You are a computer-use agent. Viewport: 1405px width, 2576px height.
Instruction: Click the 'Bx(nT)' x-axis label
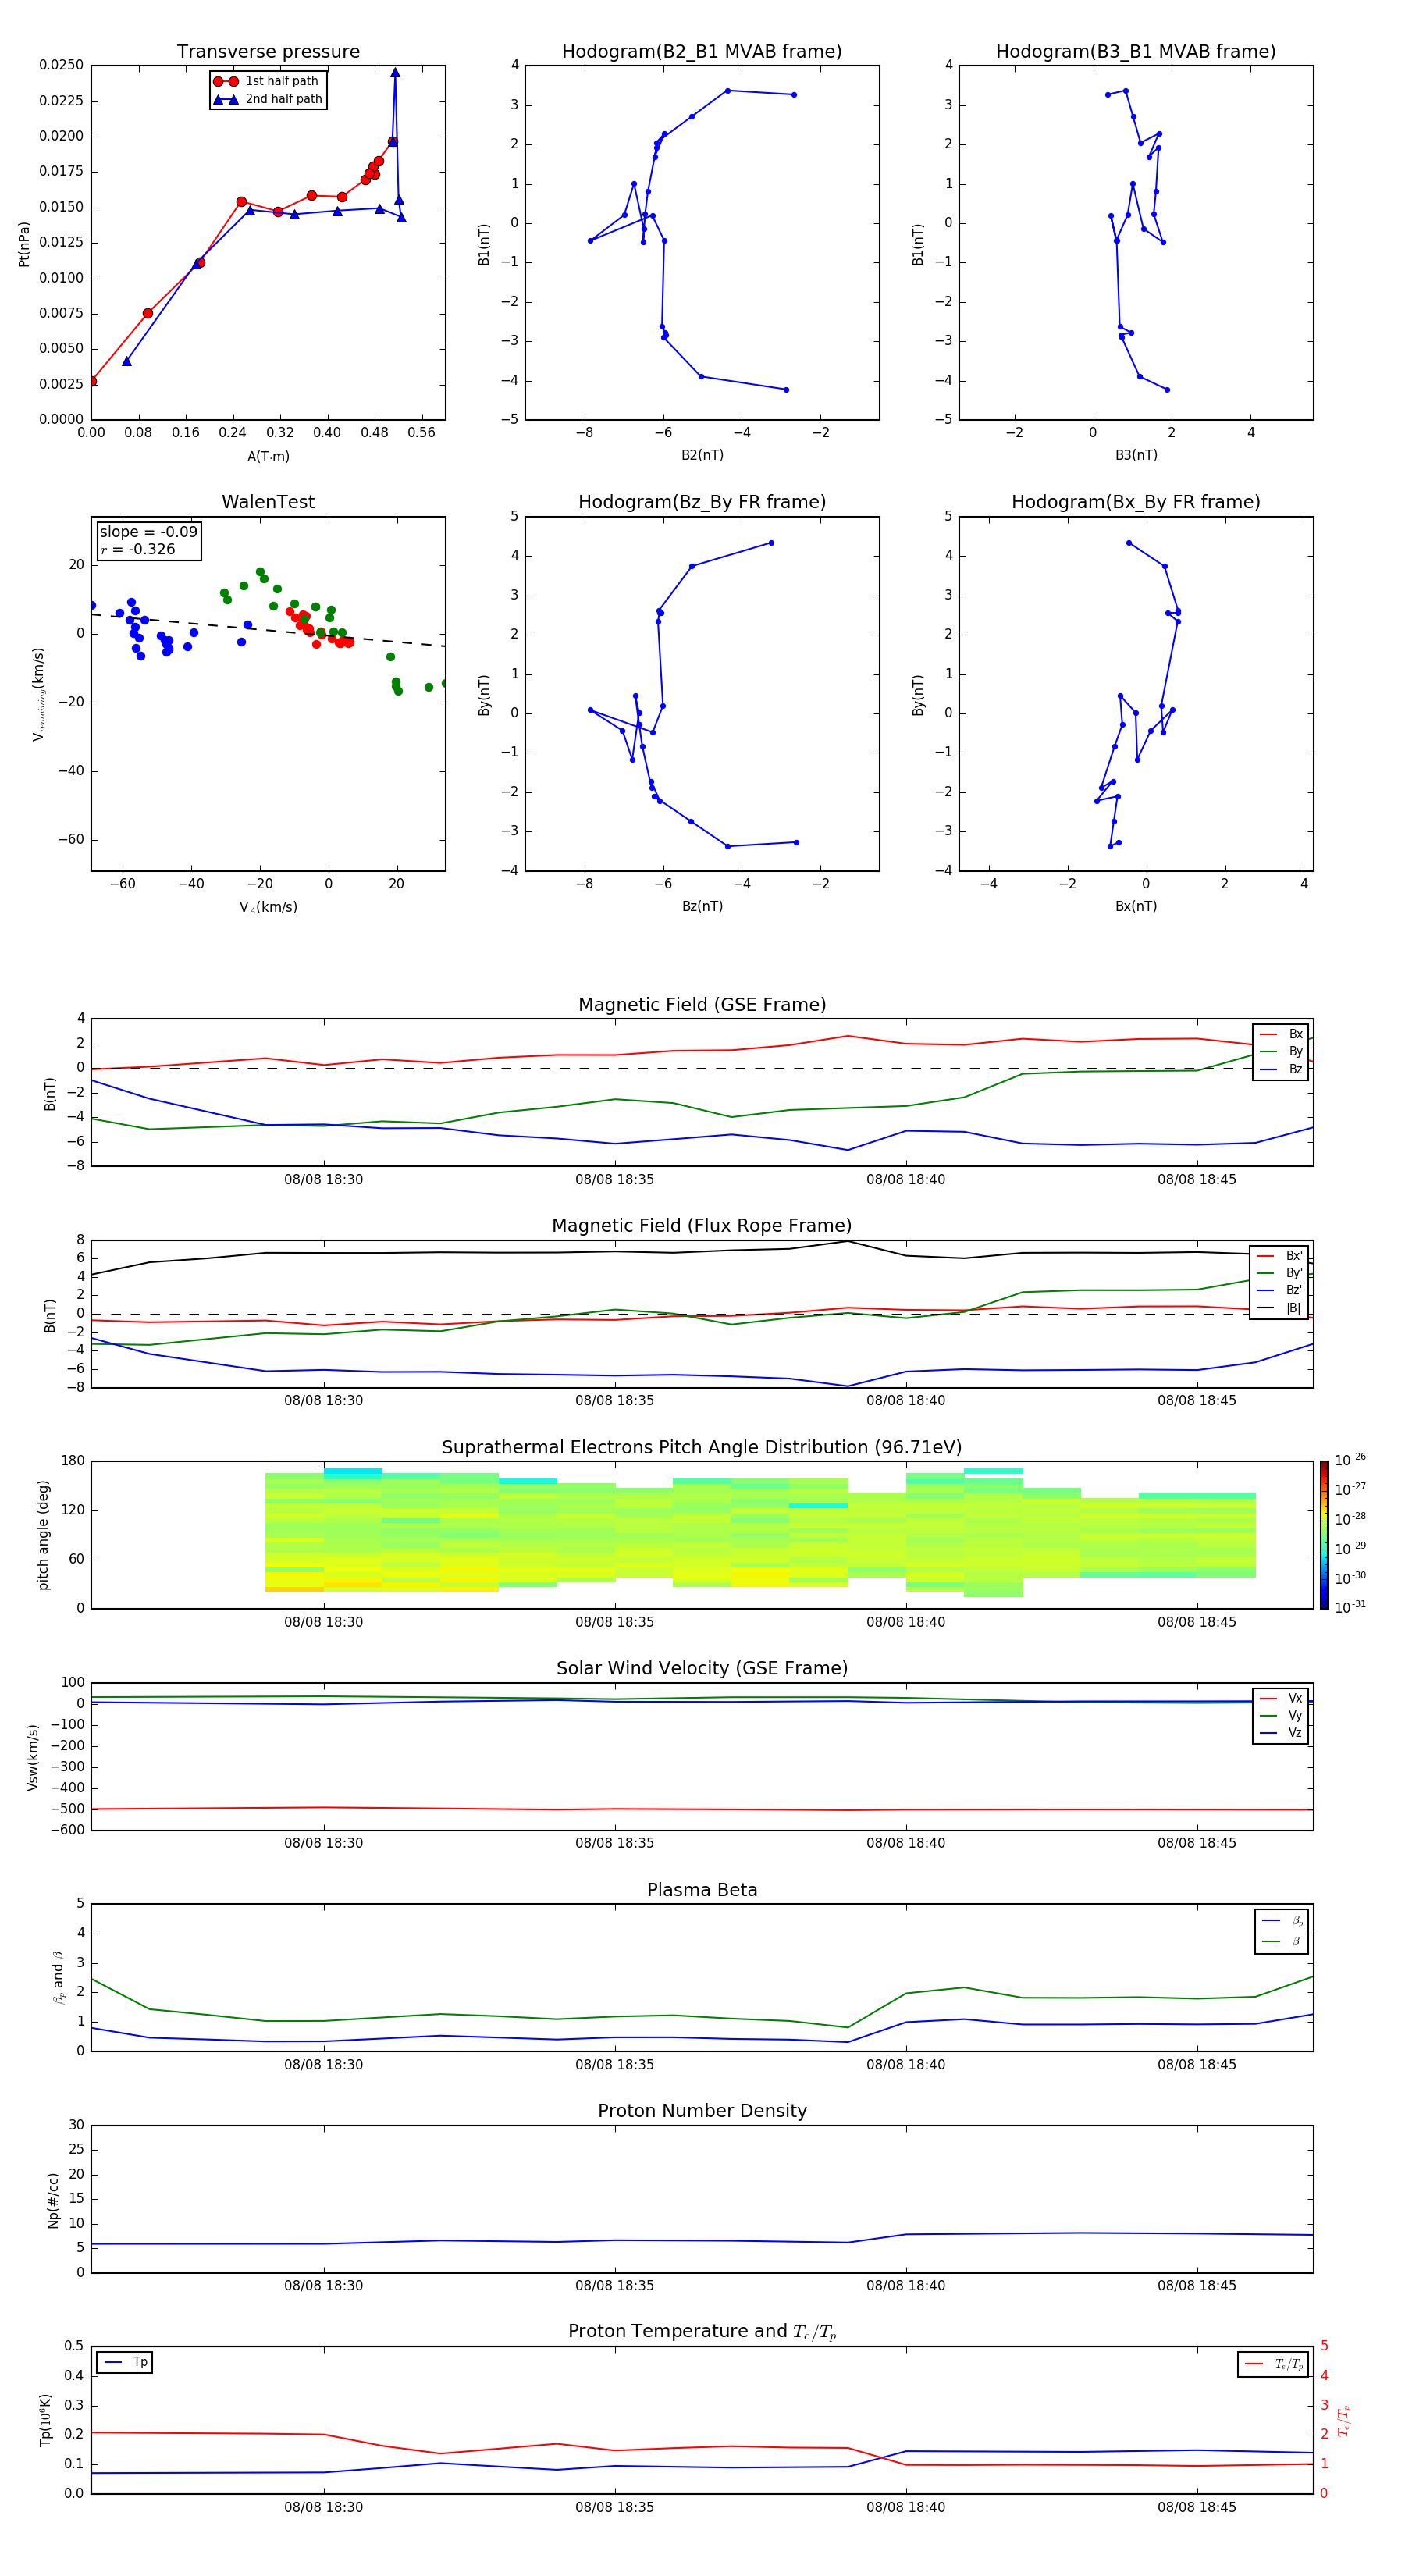tap(1136, 906)
